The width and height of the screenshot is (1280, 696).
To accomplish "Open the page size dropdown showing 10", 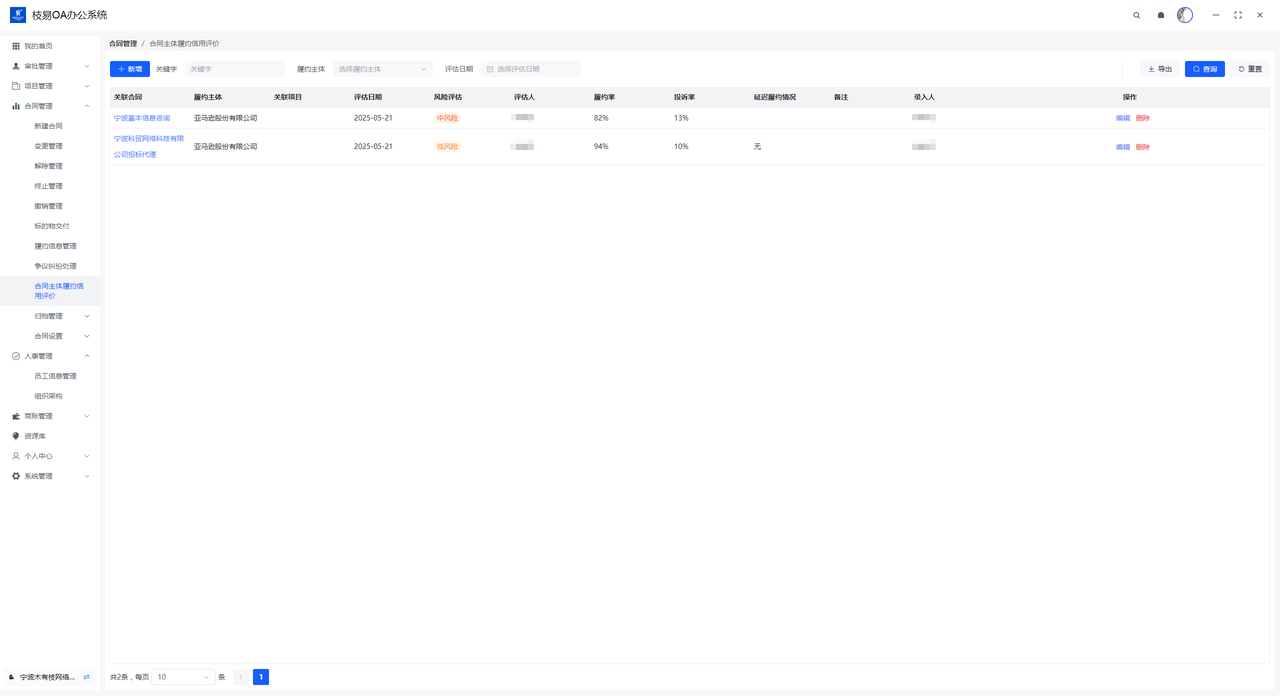I will pos(184,677).
